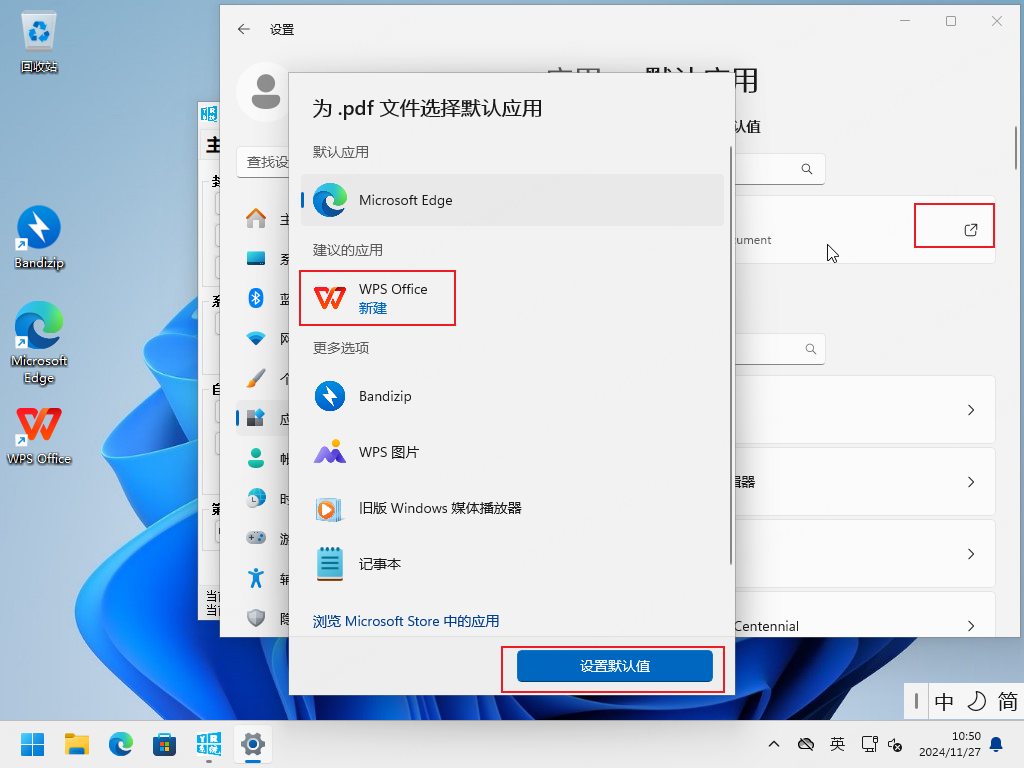Expand the Centennial row chevron
This screenshot has width=1024, height=768.
(x=969, y=626)
